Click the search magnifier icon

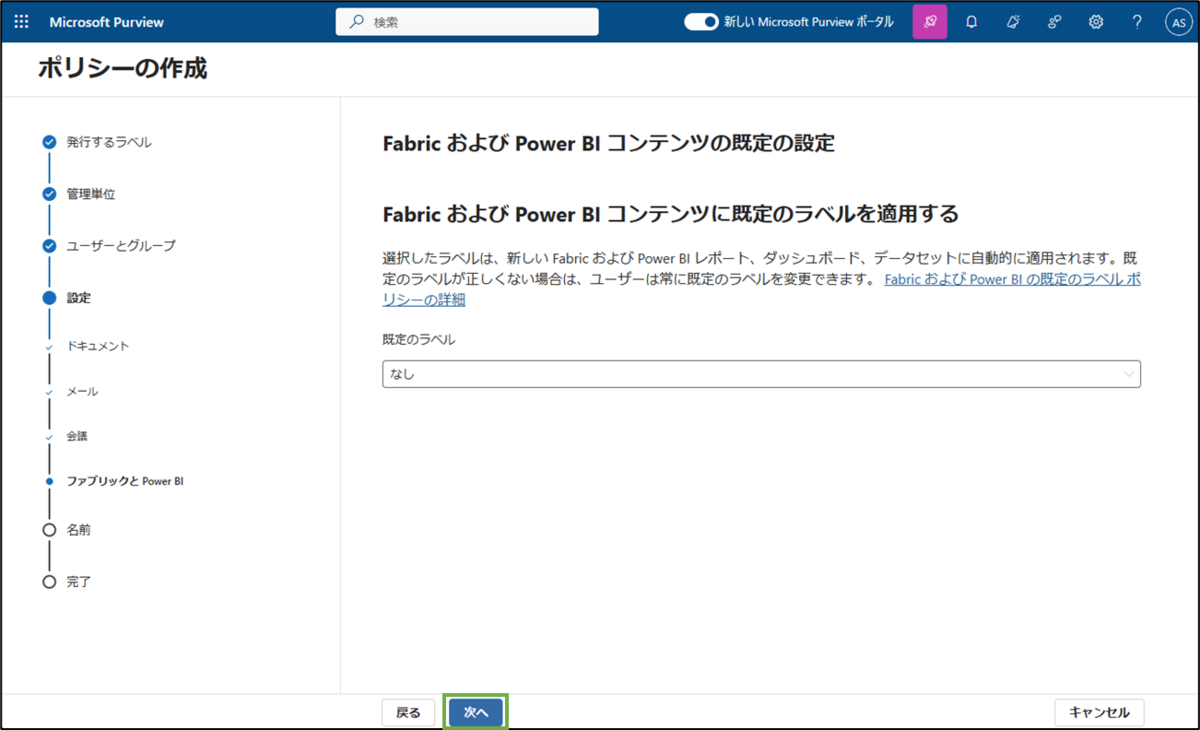click(x=357, y=22)
